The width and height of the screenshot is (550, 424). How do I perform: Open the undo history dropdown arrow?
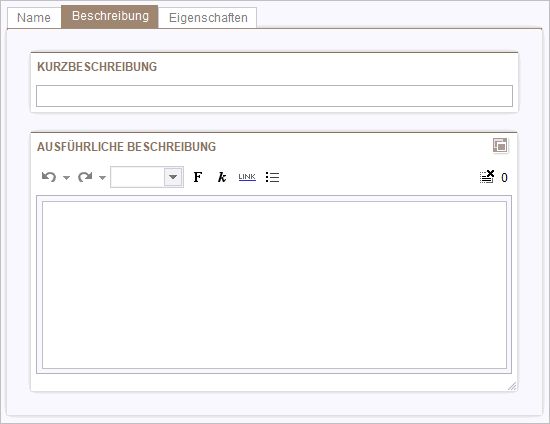pyautogui.click(x=66, y=178)
